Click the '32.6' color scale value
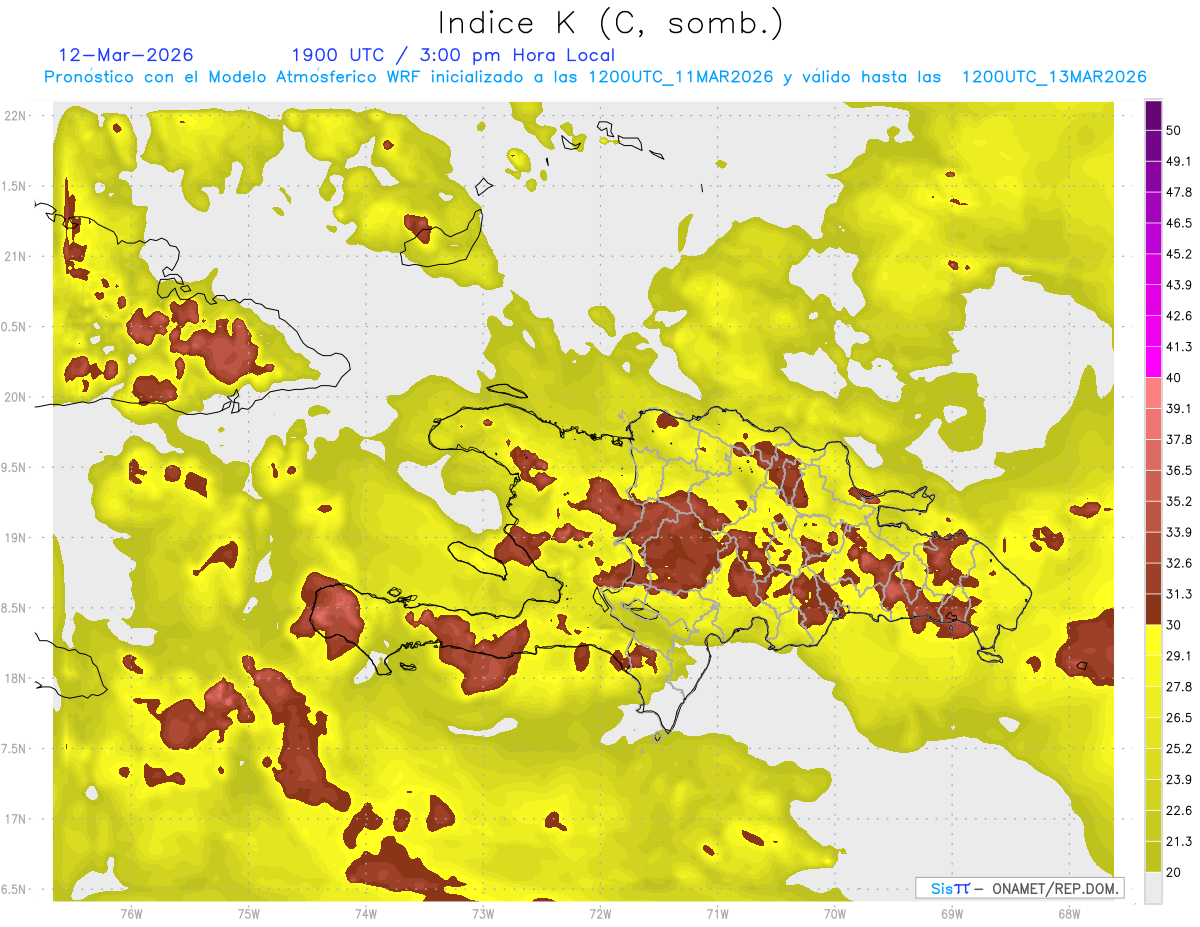This screenshot has width=1200, height=927. (x=1179, y=563)
